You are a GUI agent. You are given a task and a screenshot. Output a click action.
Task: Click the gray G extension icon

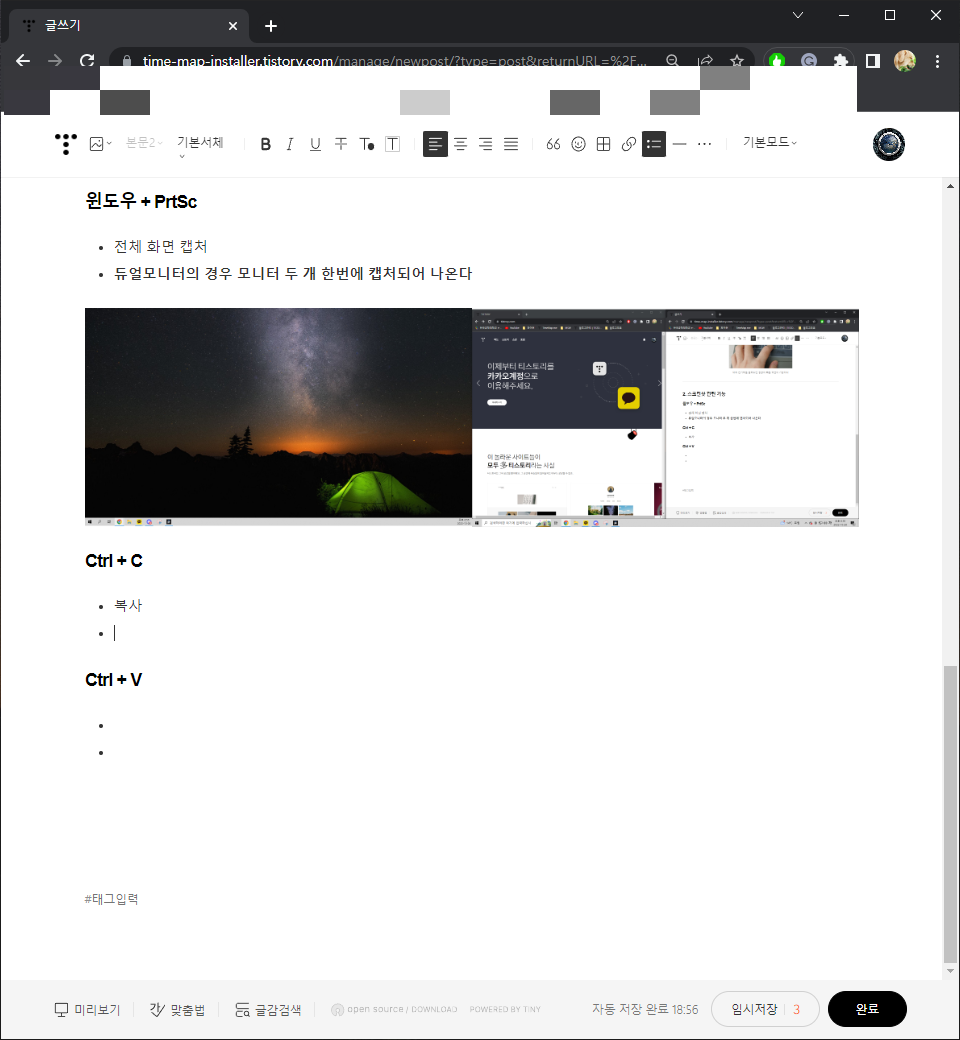tap(809, 61)
